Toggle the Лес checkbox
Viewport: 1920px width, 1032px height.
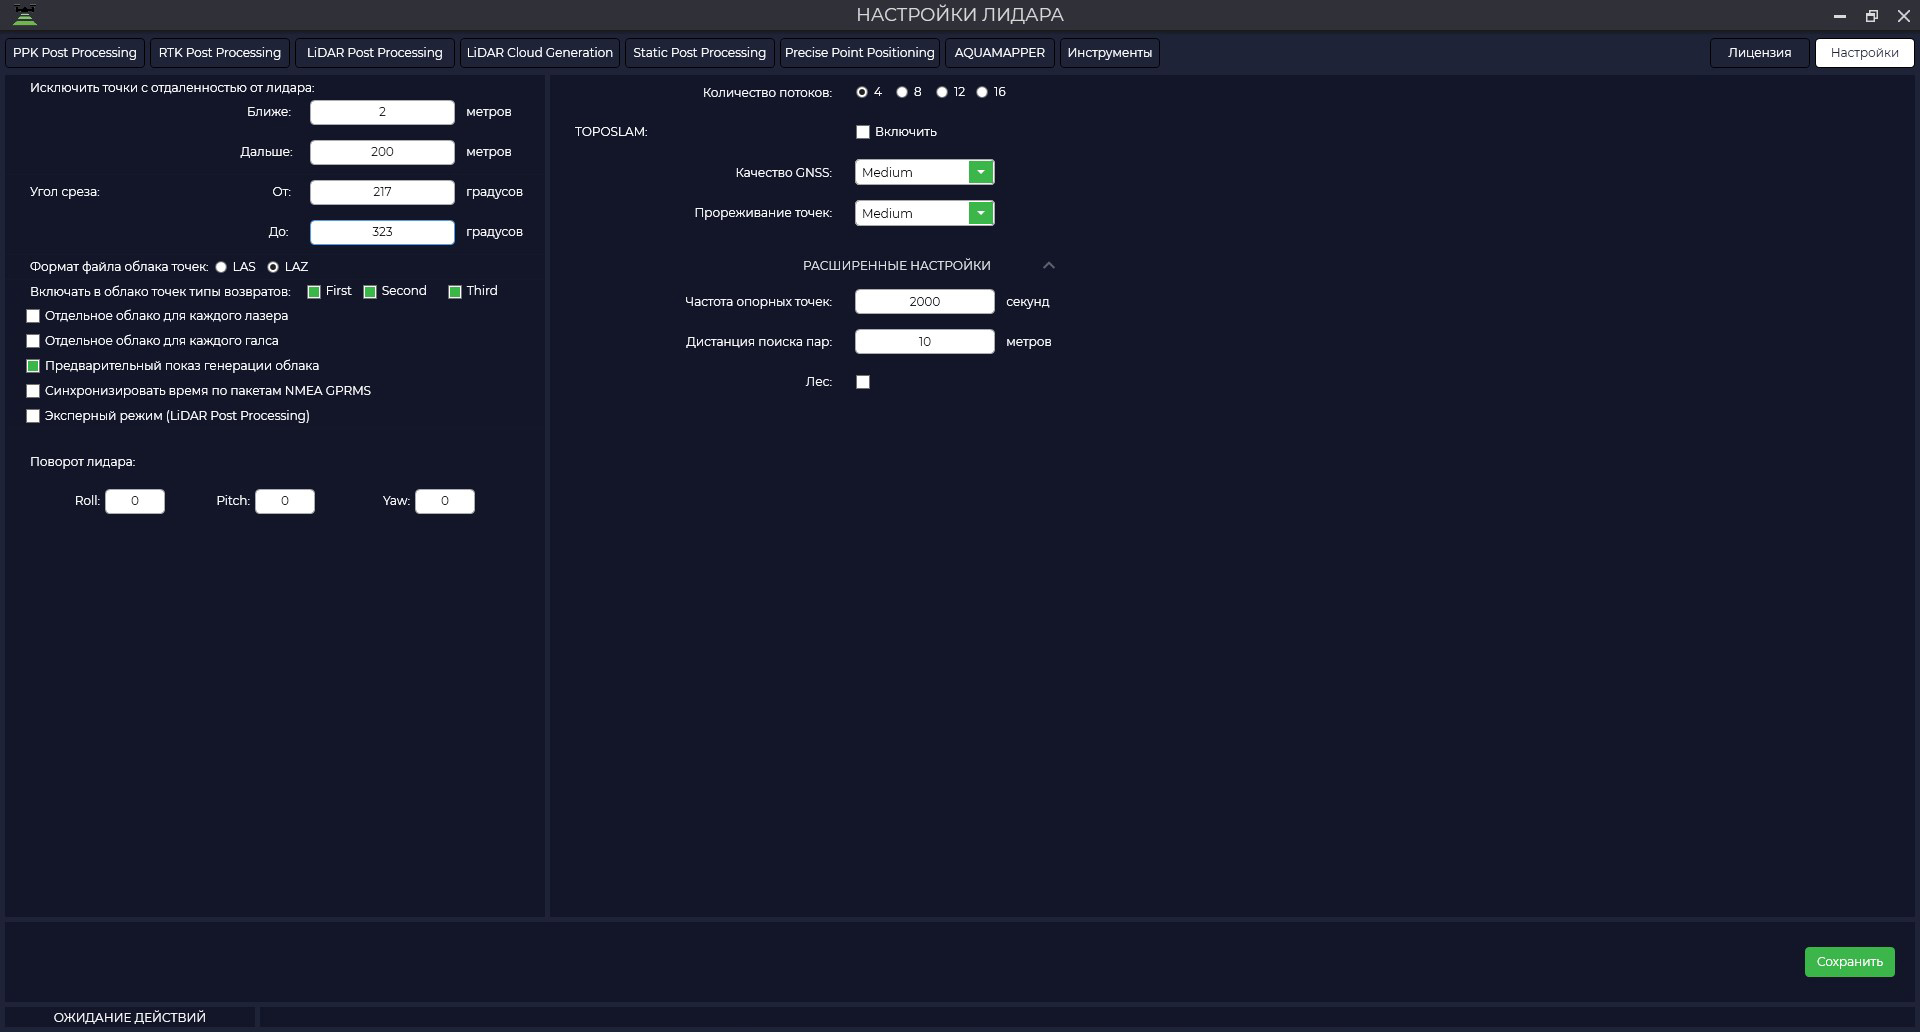coord(863,382)
